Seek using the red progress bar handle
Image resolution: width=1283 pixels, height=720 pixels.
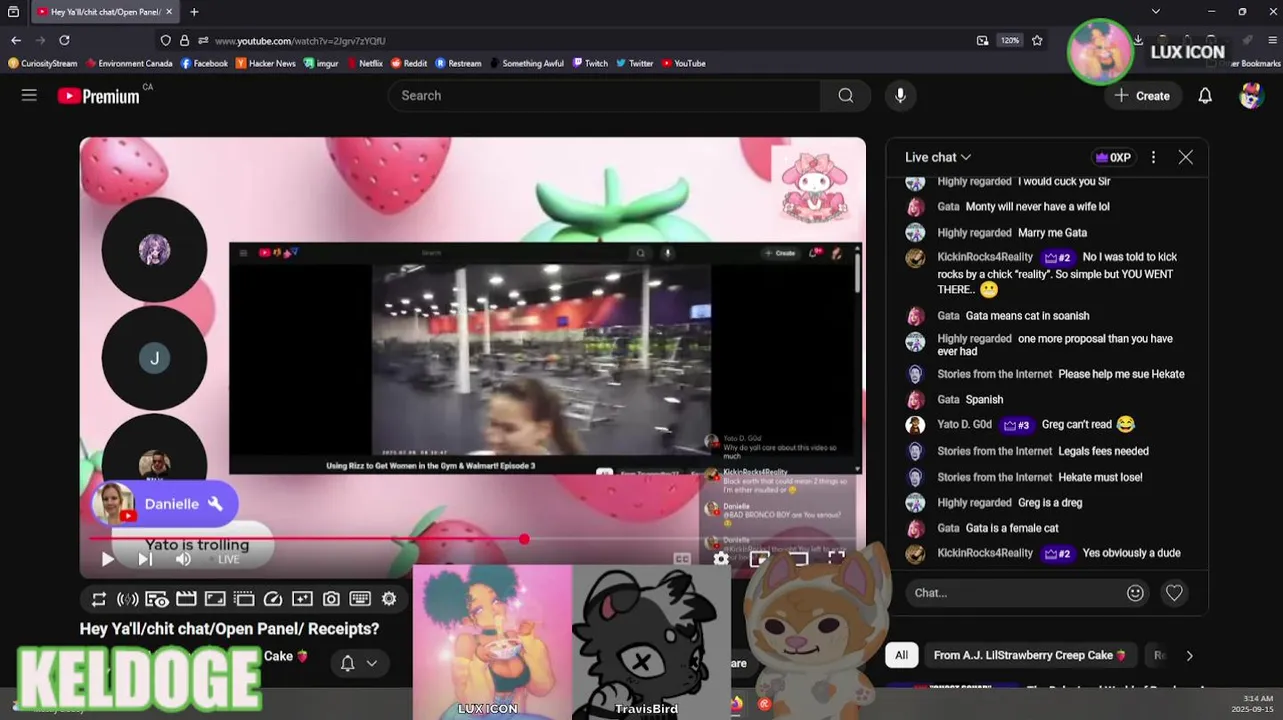click(x=524, y=539)
